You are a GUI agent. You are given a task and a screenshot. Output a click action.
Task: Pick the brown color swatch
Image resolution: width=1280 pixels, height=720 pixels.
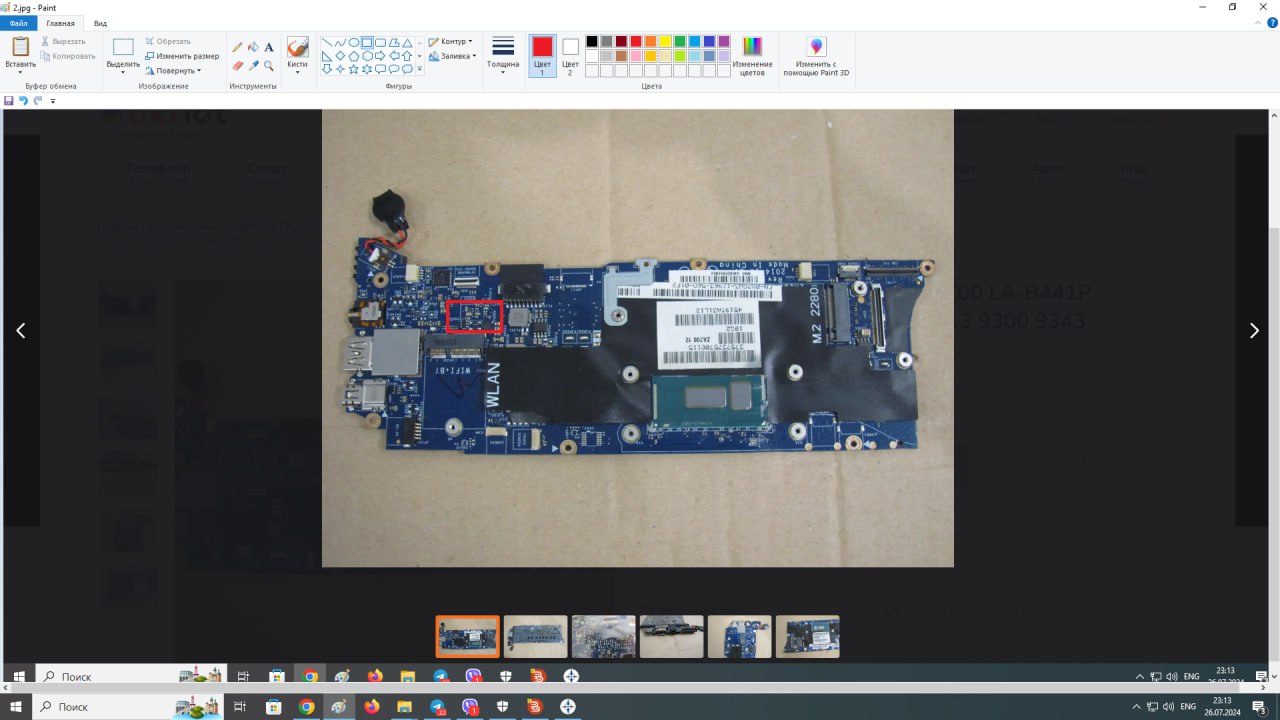tap(621, 56)
